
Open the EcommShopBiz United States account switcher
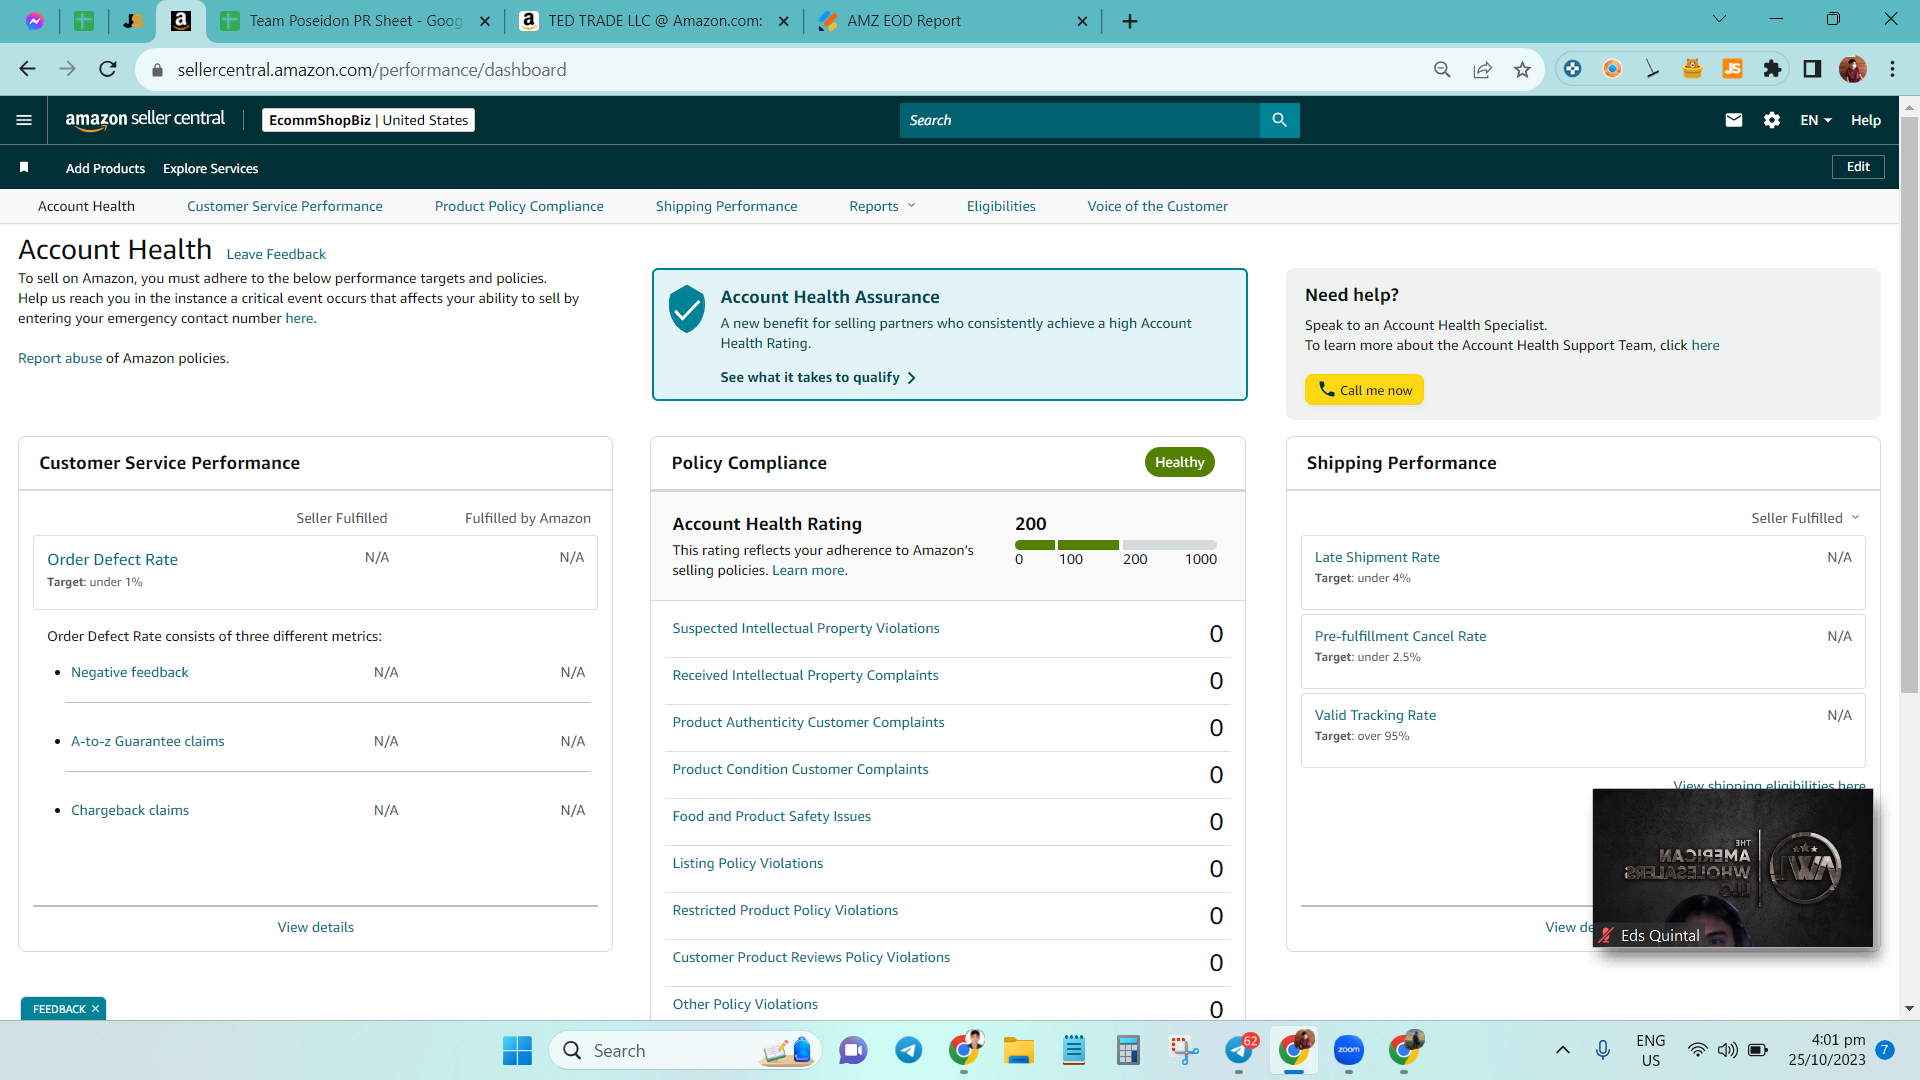pyautogui.click(x=368, y=120)
